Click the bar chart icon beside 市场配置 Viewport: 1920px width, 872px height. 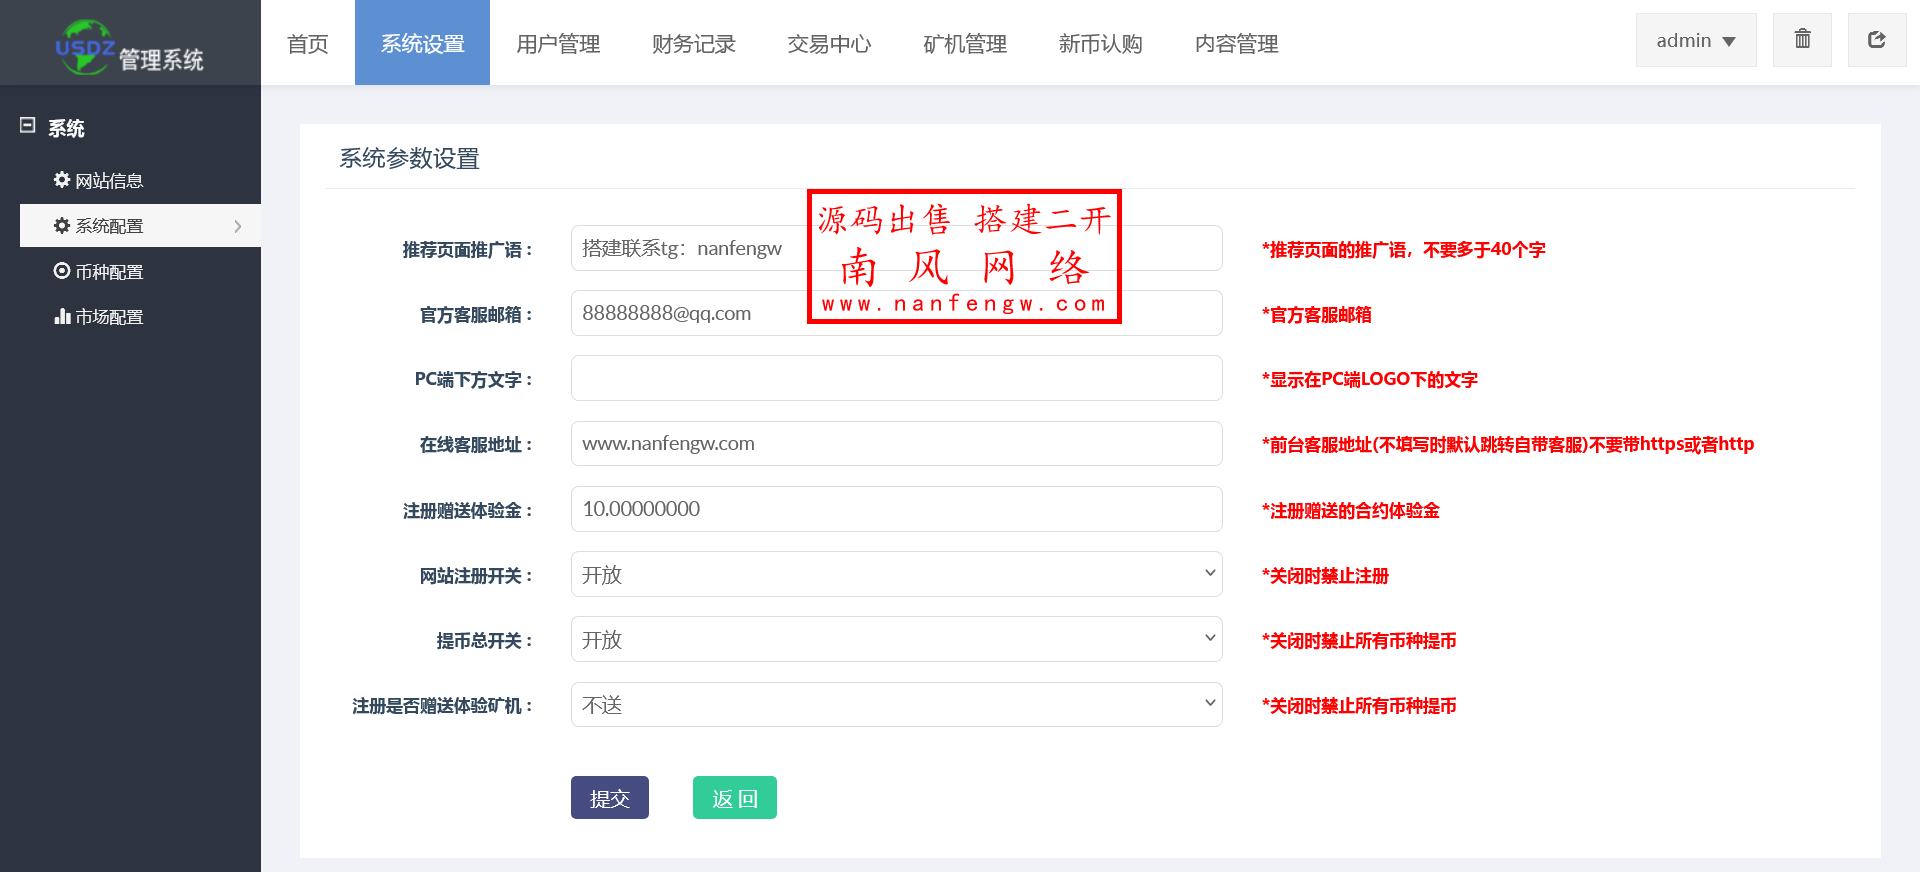coord(62,317)
